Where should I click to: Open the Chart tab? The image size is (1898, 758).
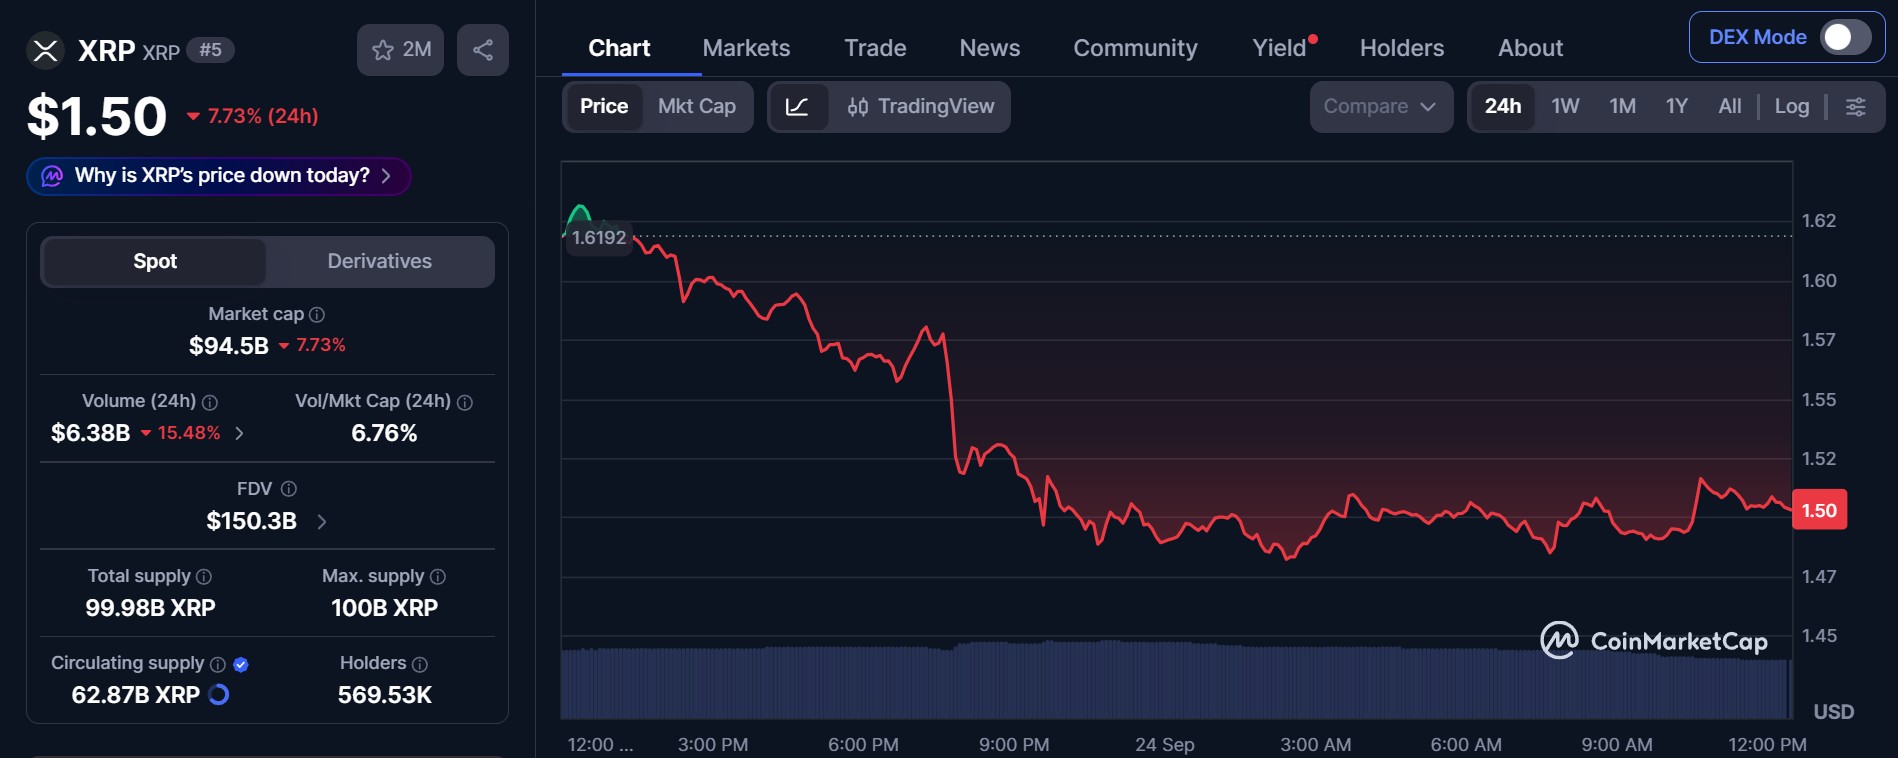tap(619, 48)
